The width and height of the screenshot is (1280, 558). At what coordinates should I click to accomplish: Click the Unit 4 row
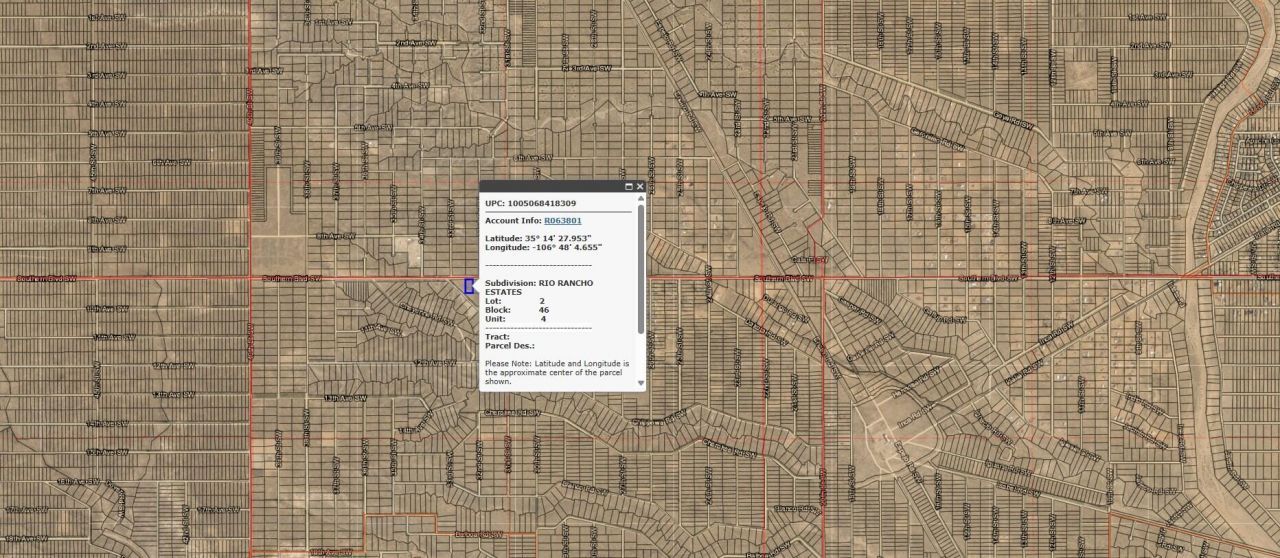[515, 319]
